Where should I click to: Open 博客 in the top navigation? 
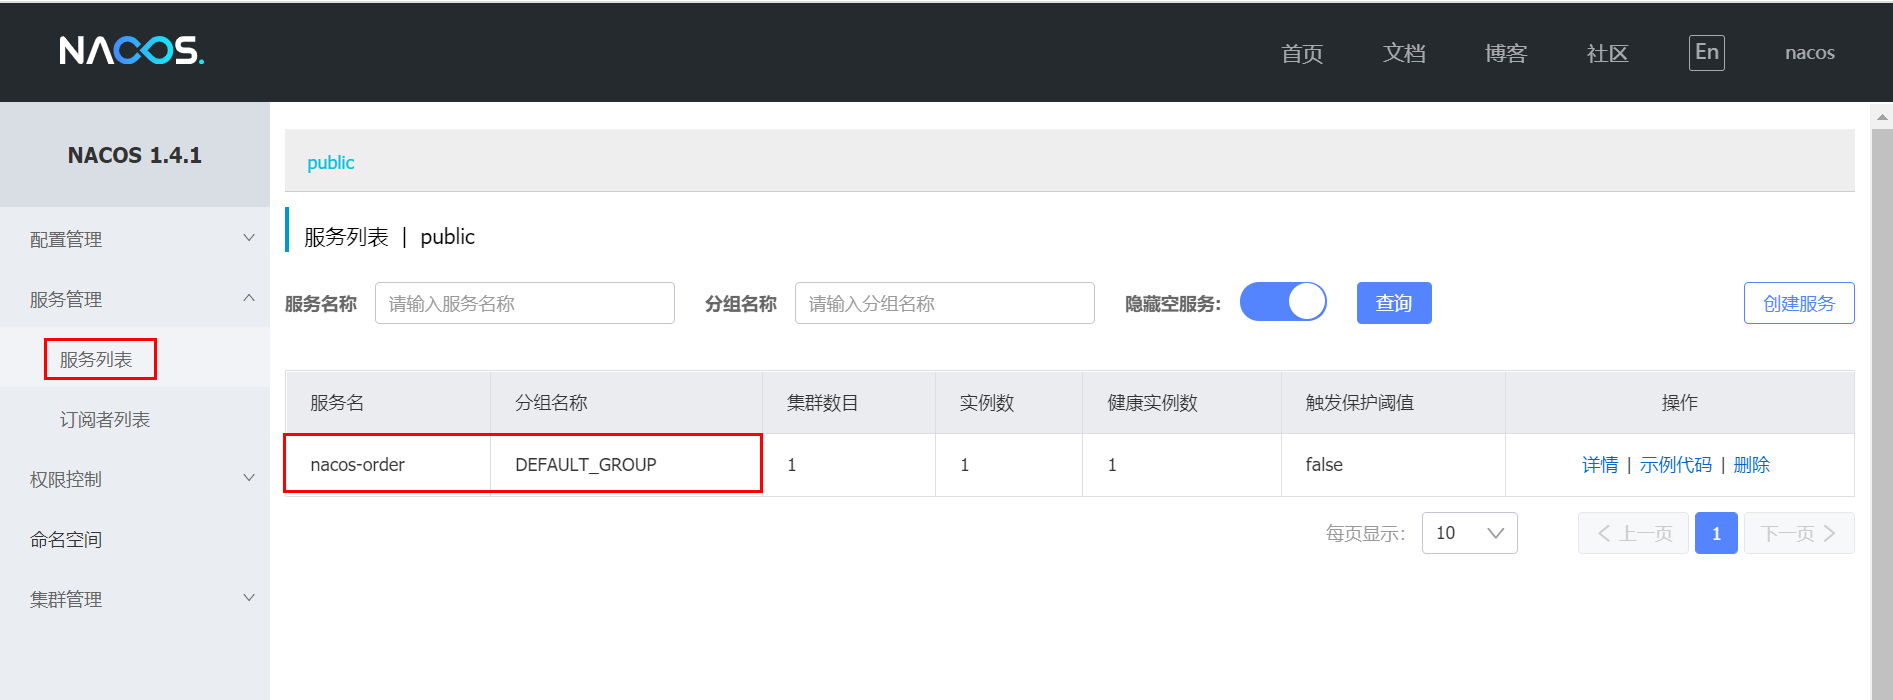[1506, 53]
